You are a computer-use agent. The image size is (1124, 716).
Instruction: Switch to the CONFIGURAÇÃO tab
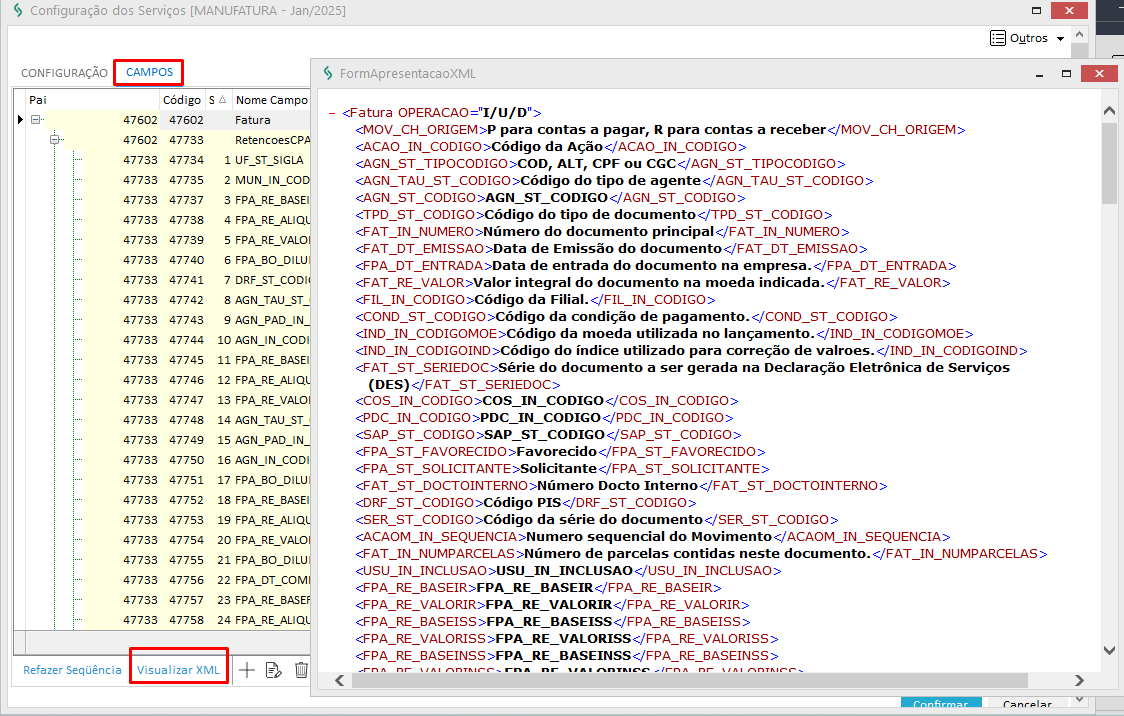click(64, 73)
